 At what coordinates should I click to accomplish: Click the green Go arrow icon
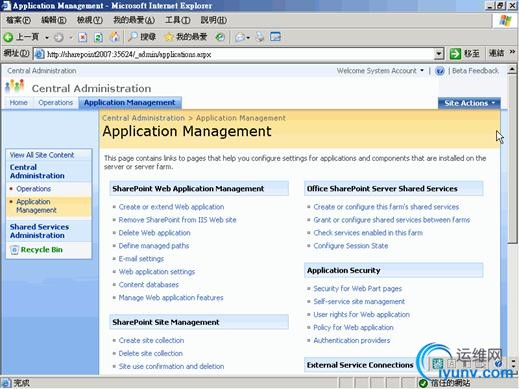[x=455, y=54]
